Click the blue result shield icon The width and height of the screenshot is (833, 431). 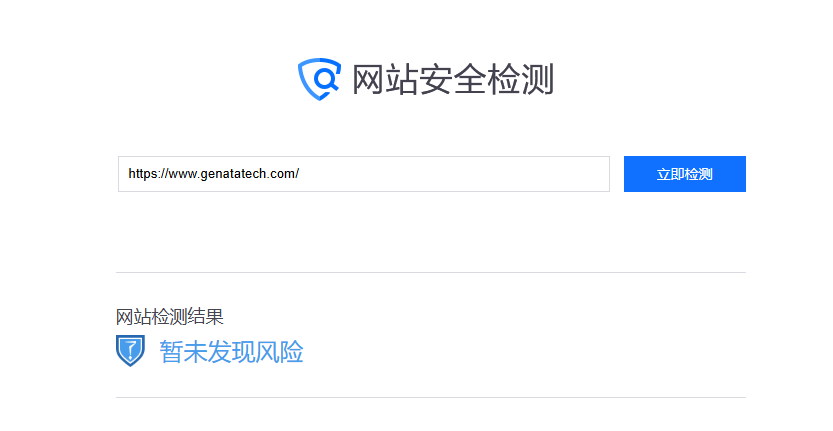130,351
